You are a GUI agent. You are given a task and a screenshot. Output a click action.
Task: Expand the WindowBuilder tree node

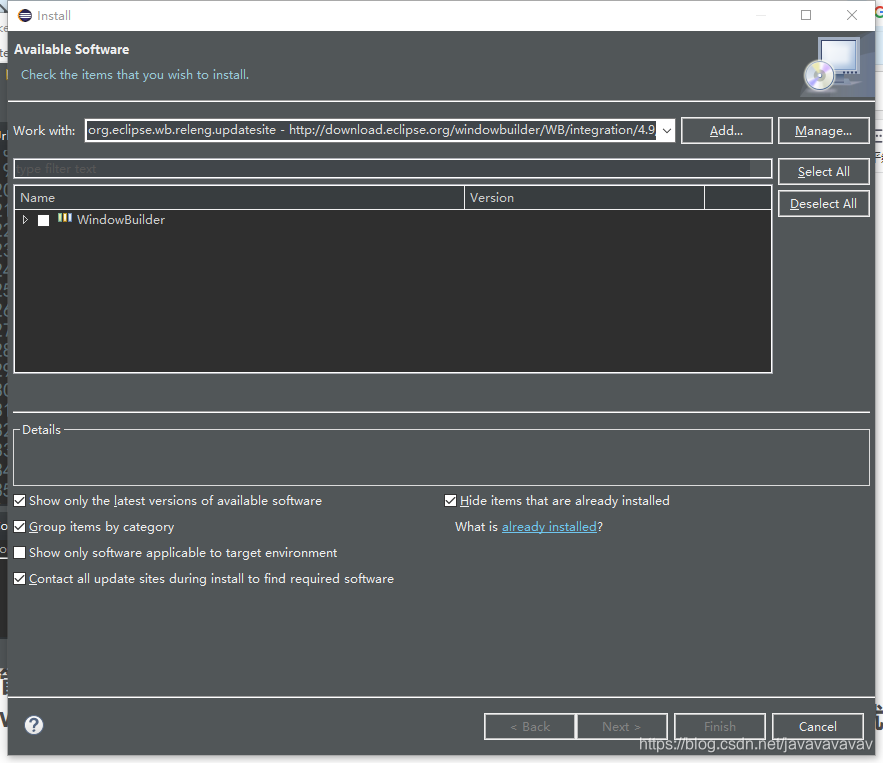pyautogui.click(x=25, y=220)
